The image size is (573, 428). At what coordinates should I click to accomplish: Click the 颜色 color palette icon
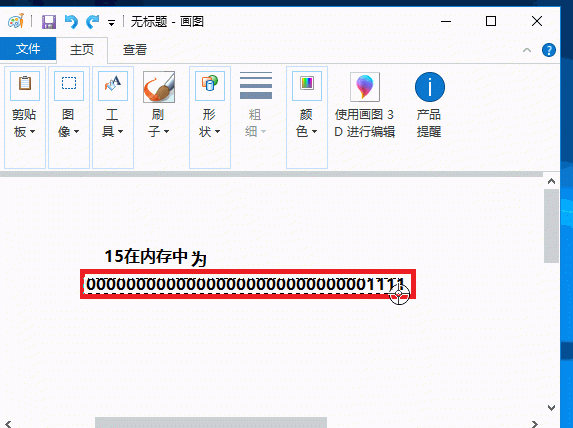307,86
